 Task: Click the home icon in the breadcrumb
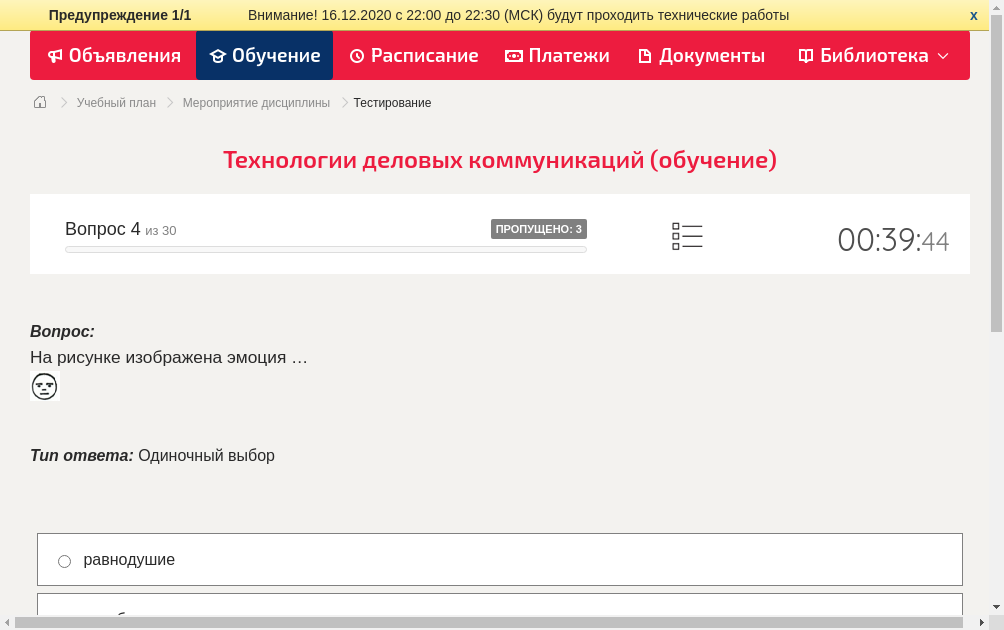(39, 102)
